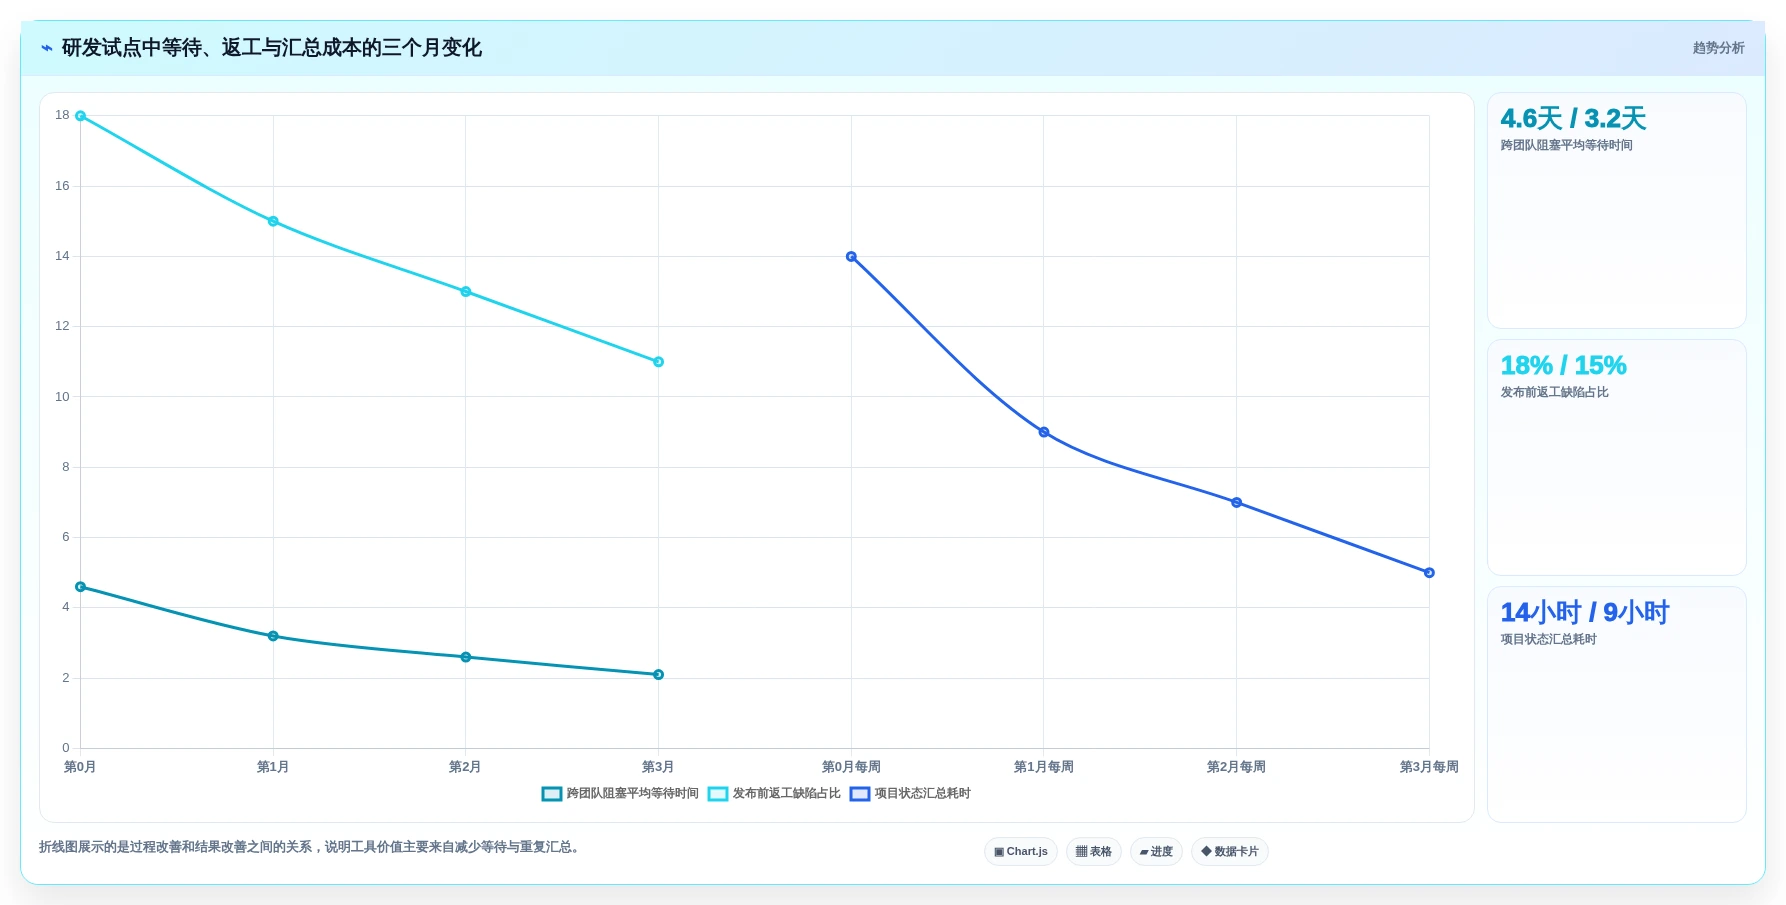Click legend text 跨团队阻塞平均等待时间
This screenshot has width=1786, height=905.
pos(633,794)
